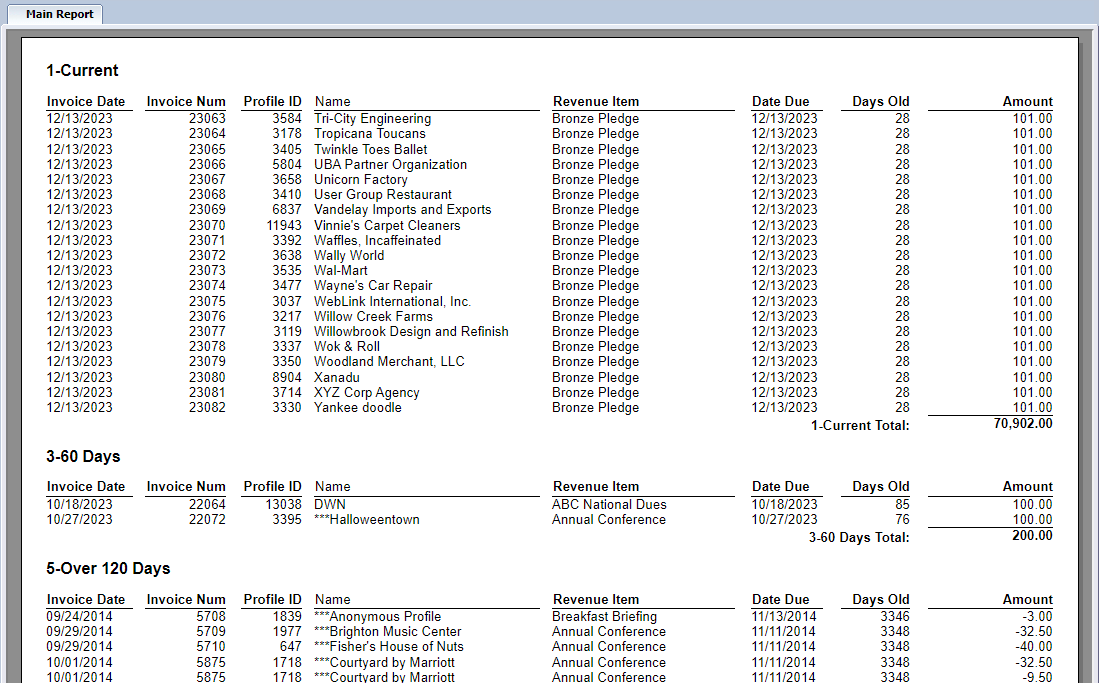Click ***Brighton Music Center name

pyautogui.click(x=388, y=632)
